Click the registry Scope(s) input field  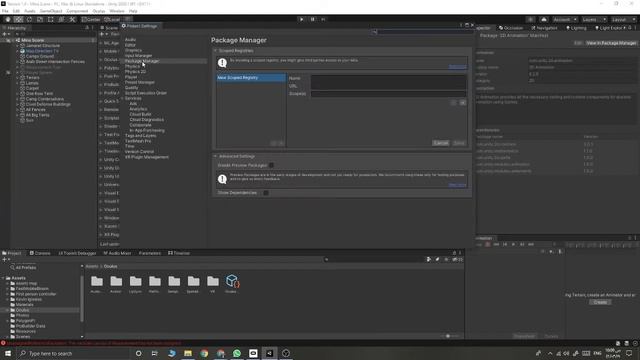(x=388, y=94)
